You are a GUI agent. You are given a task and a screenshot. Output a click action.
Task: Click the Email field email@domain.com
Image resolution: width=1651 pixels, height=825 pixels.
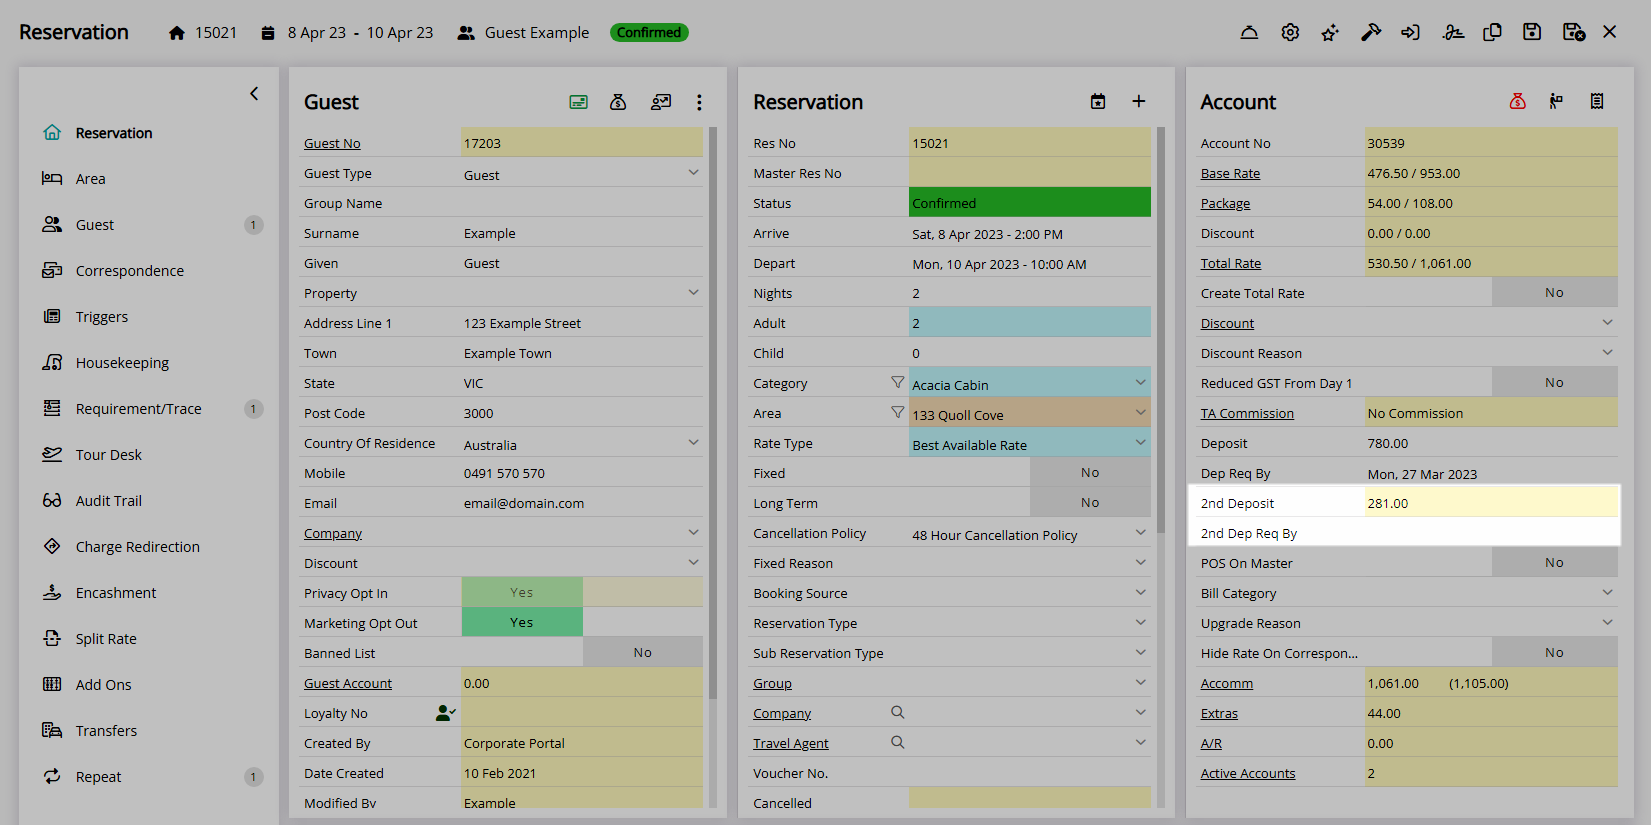tap(582, 503)
